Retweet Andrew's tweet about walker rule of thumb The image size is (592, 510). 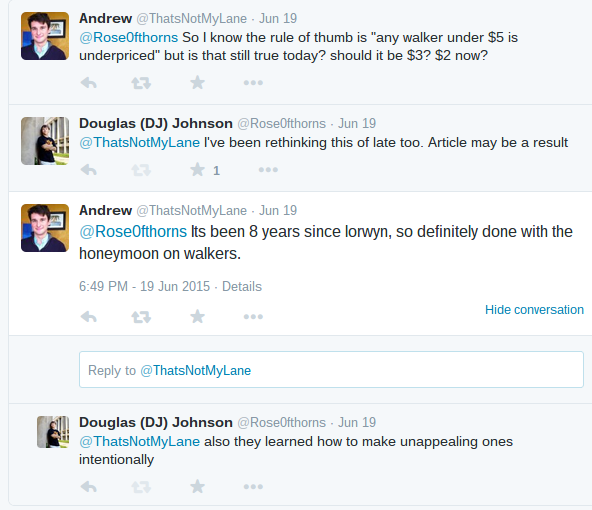pyautogui.click(x=141, y=83)
